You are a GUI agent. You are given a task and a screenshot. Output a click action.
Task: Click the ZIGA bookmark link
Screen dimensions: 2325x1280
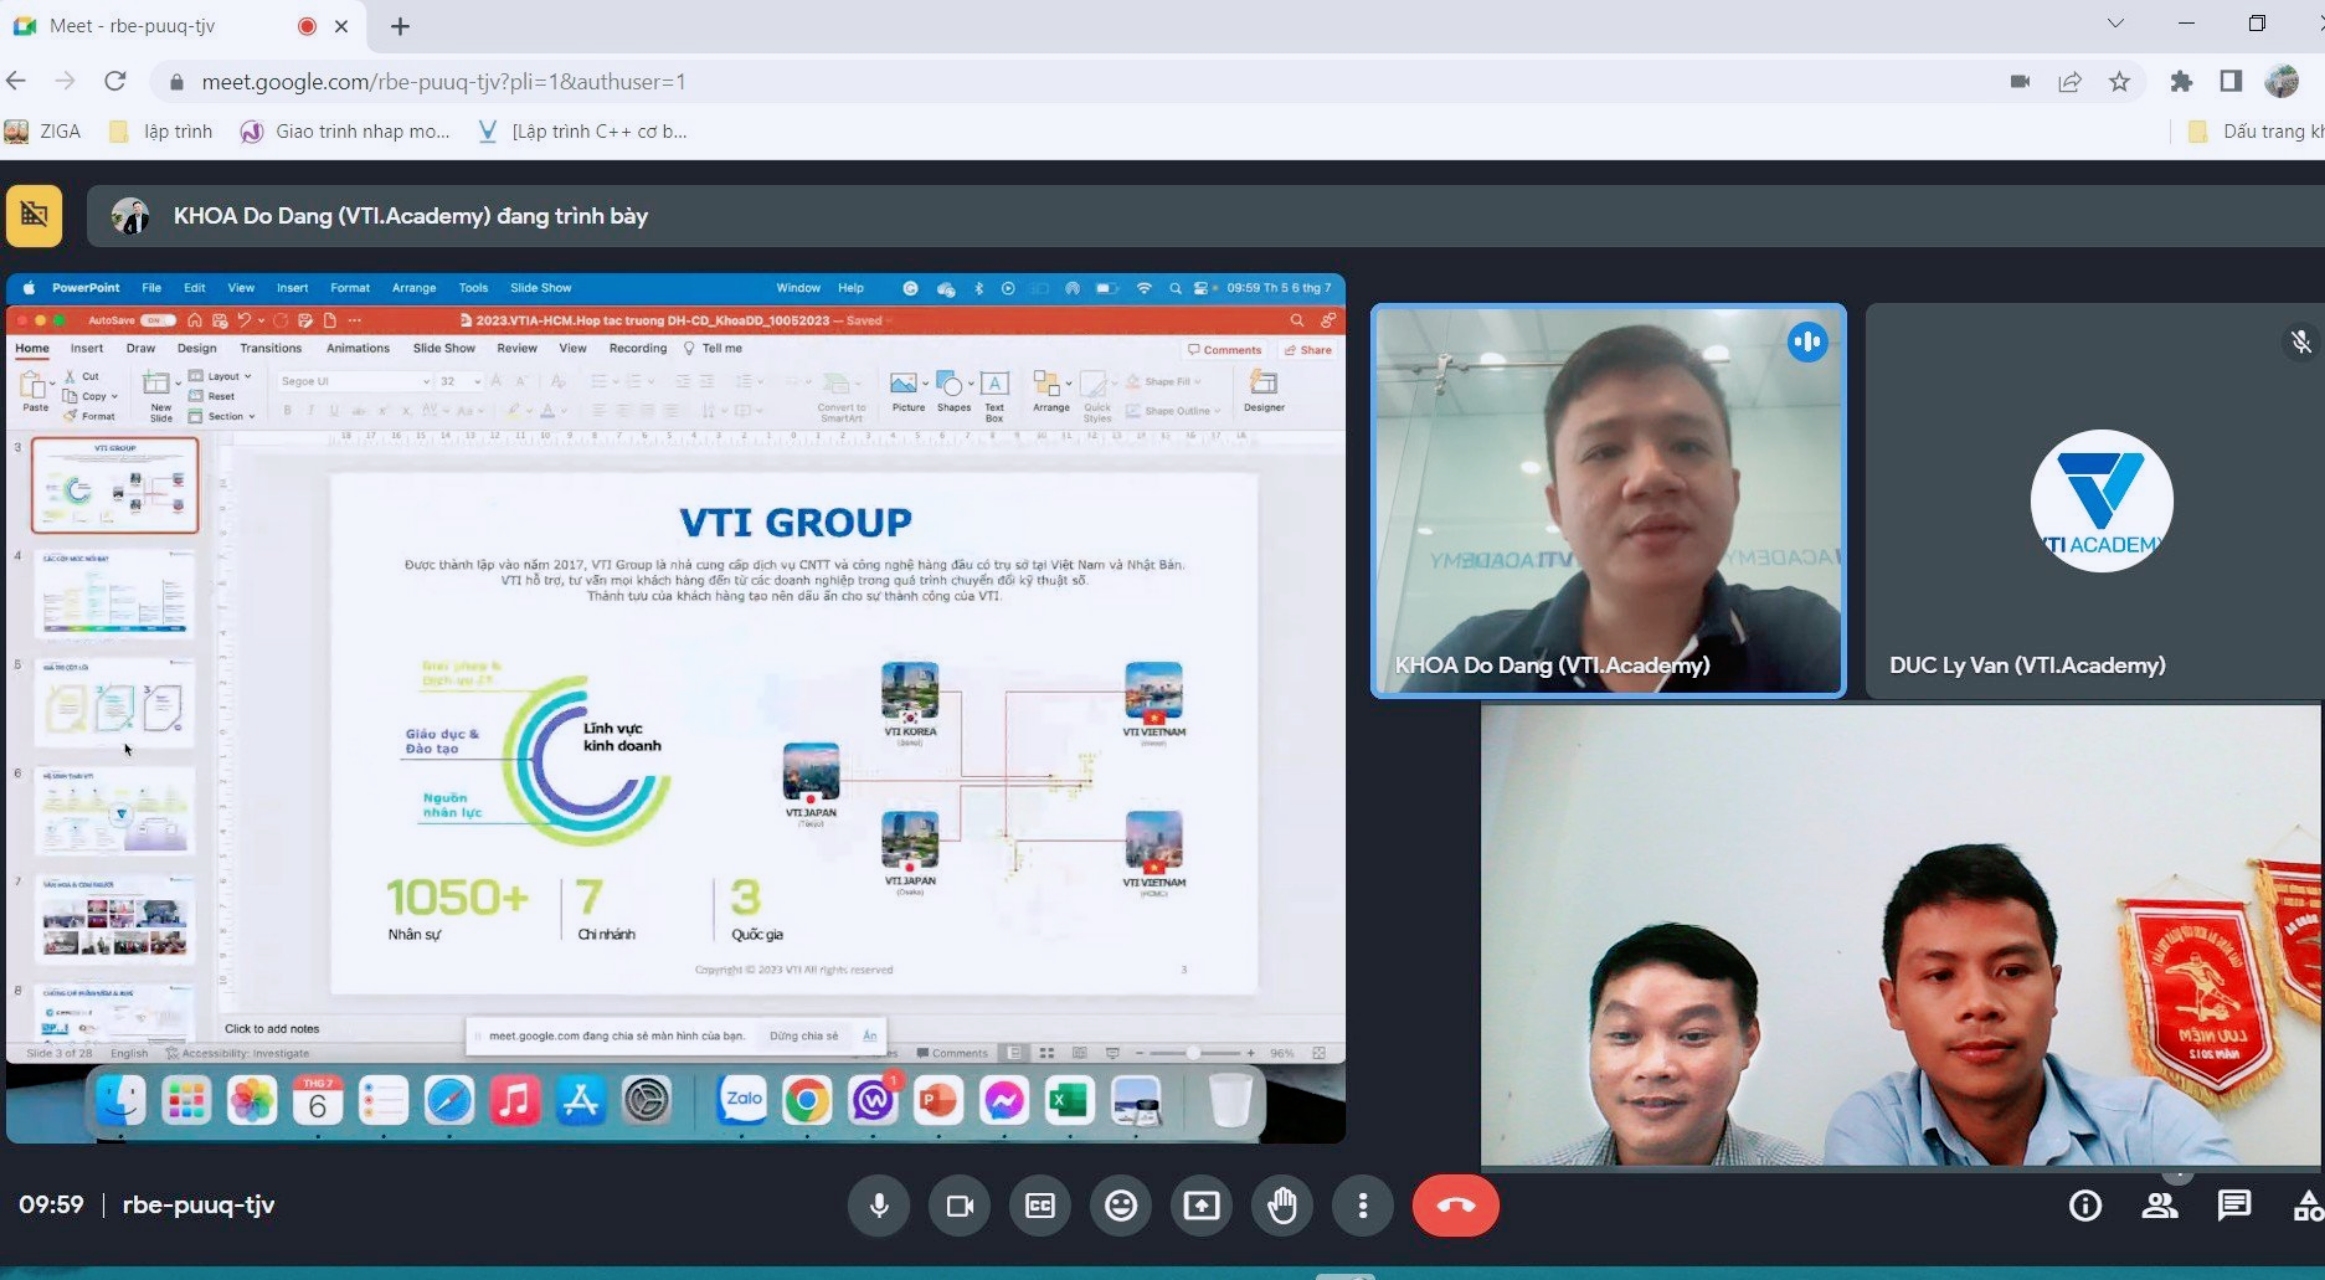tap(44, 131)
